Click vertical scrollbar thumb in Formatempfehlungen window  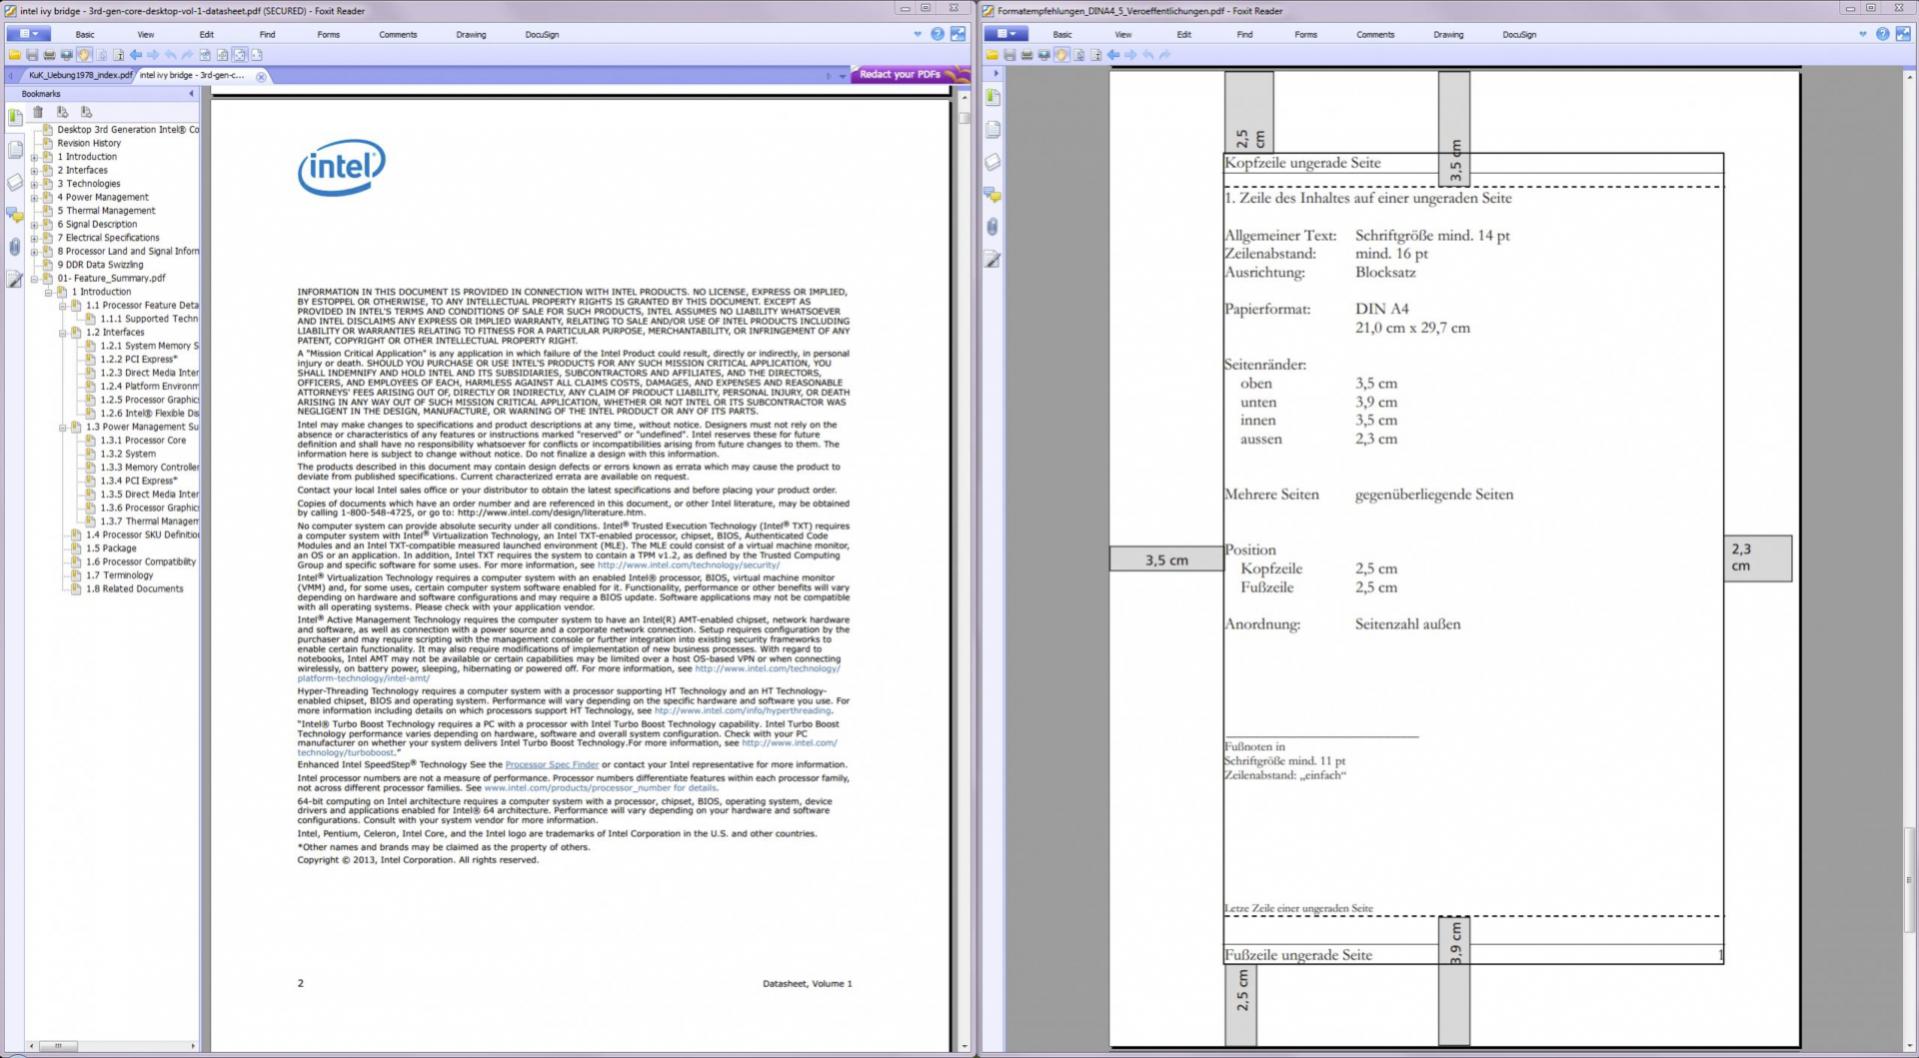pyautogui.click(x=1909, y=880)
